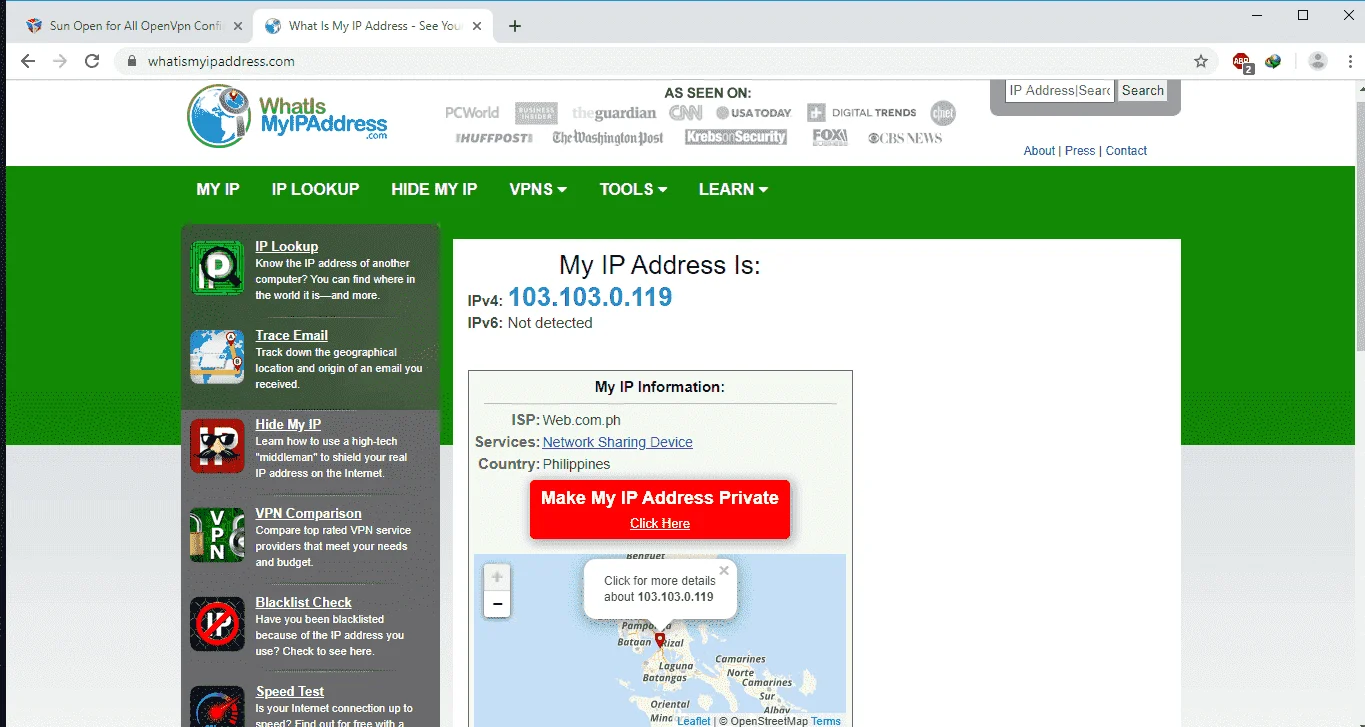
Task: Expand the LEARN dropdown menu
Action: (x=733, y=189)
